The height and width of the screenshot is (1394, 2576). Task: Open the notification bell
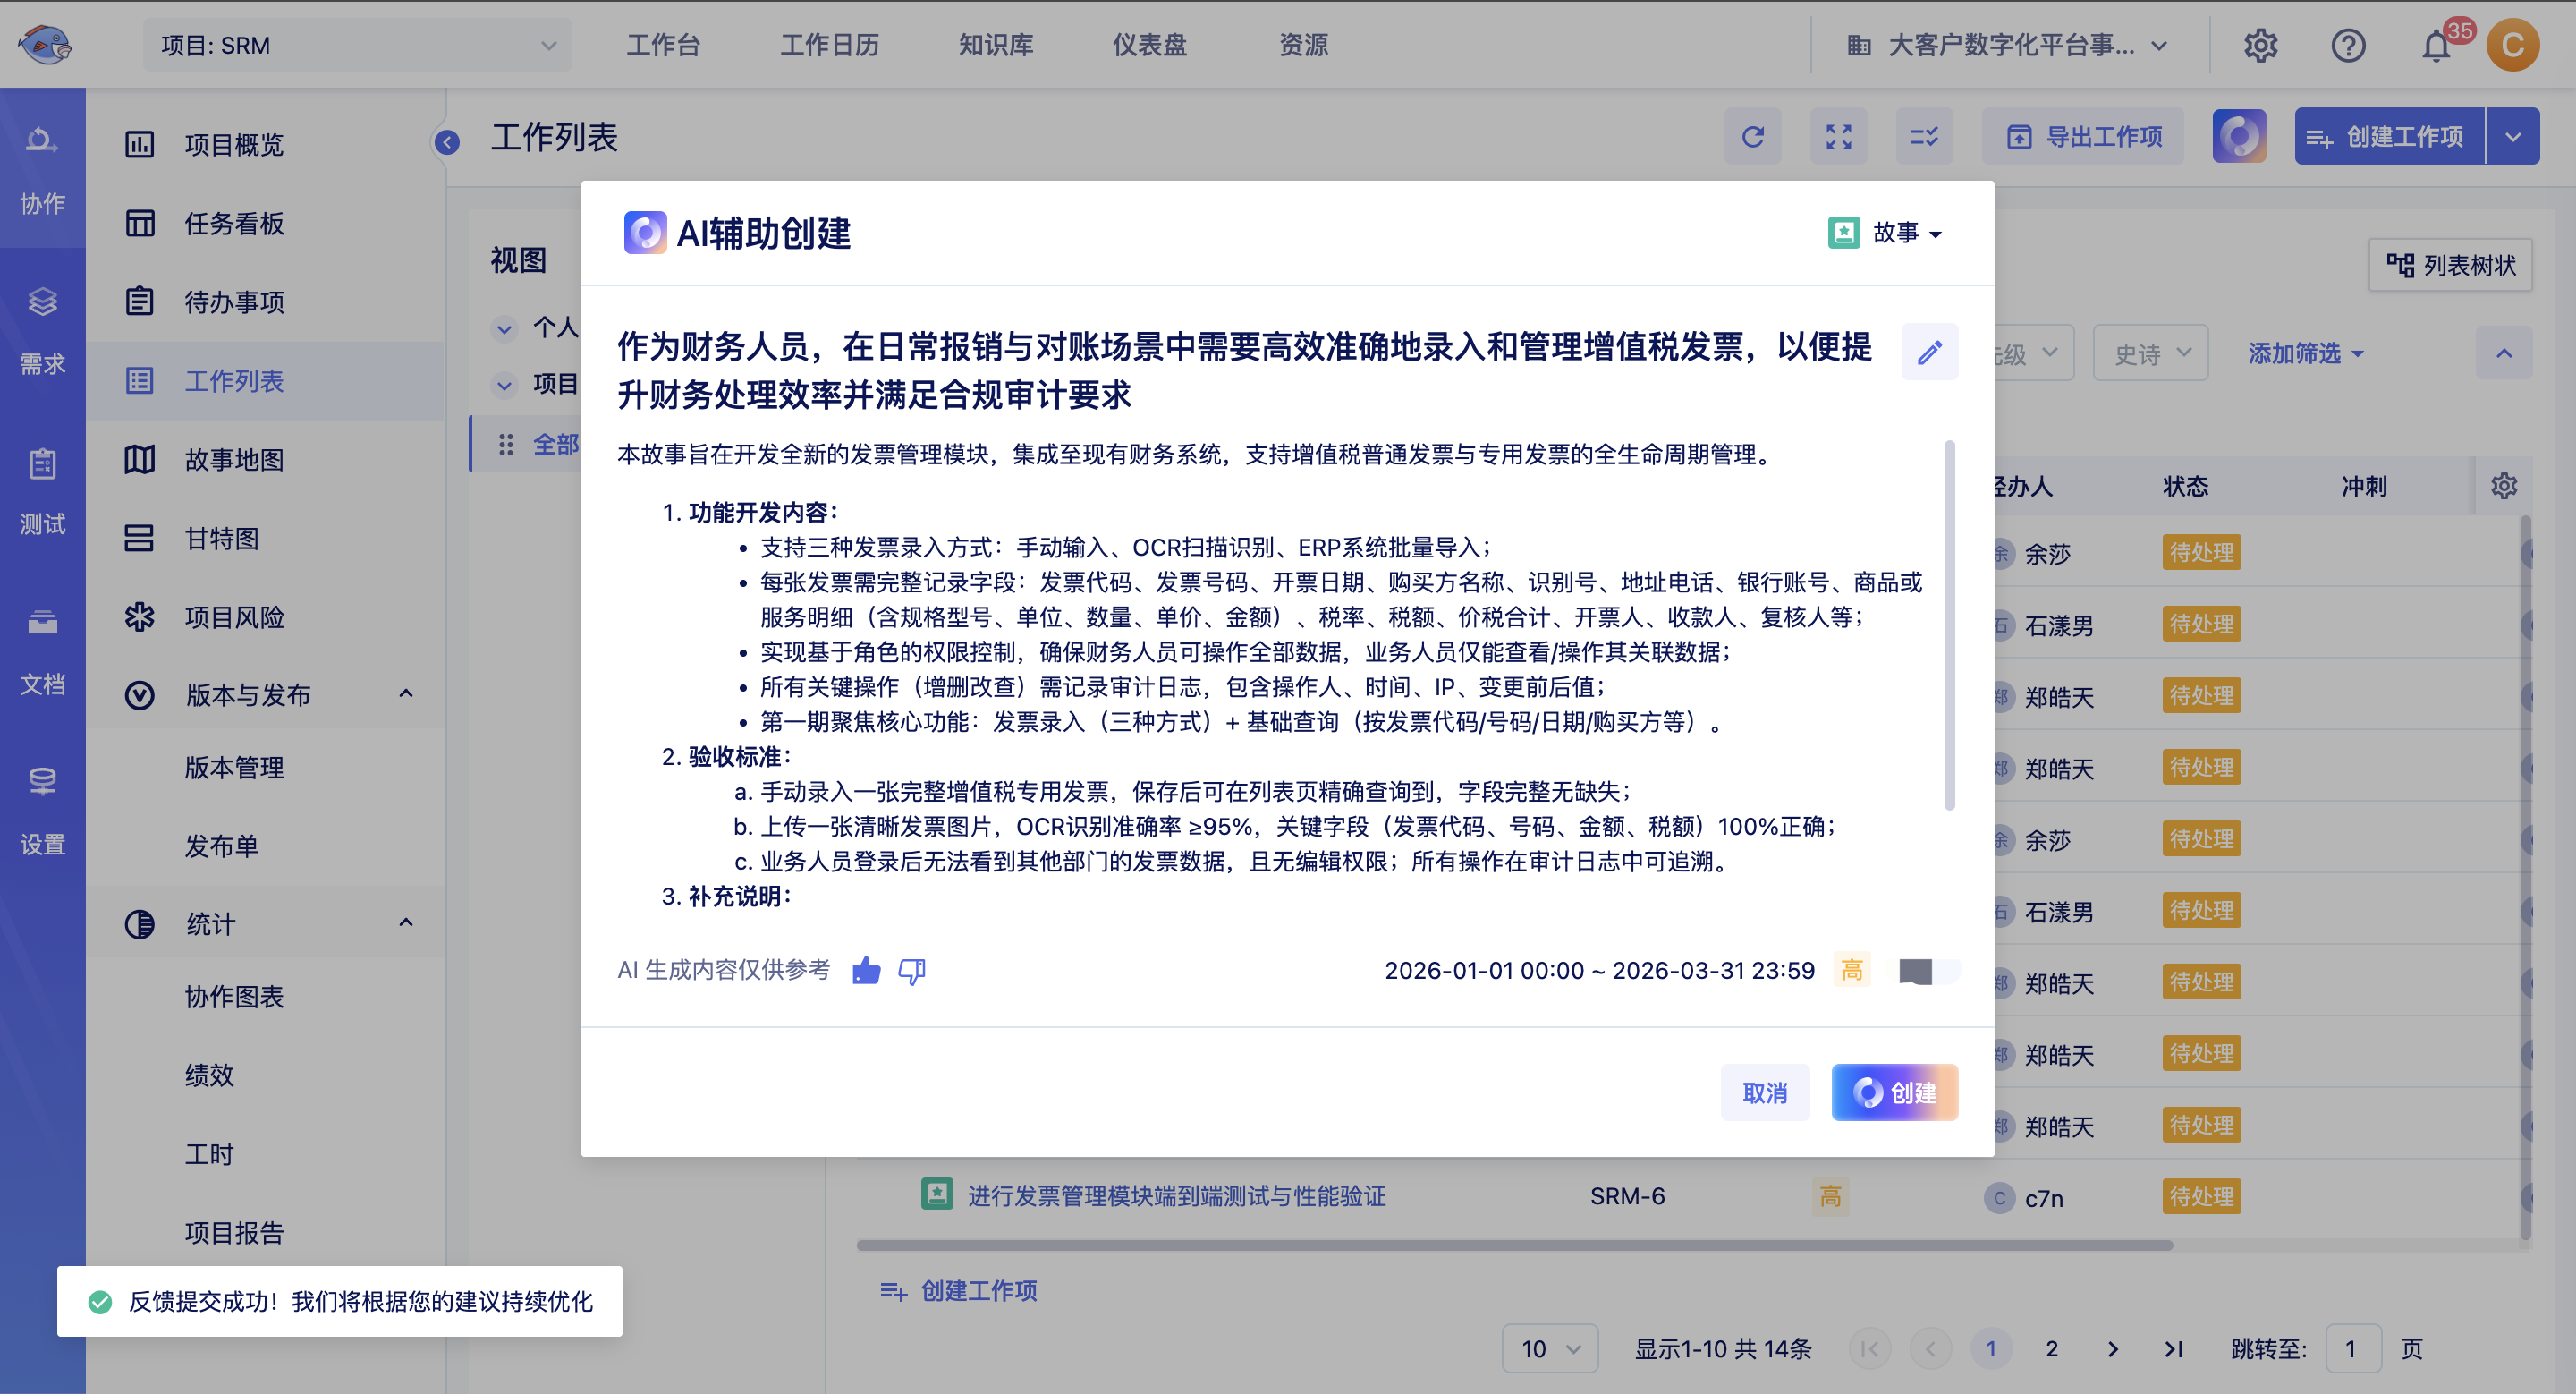tap(2435, 46)
